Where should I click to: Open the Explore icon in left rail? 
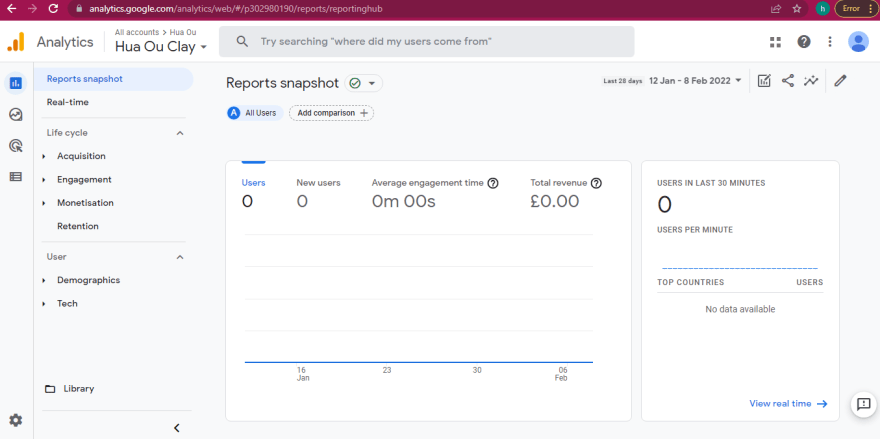[16, 115]
